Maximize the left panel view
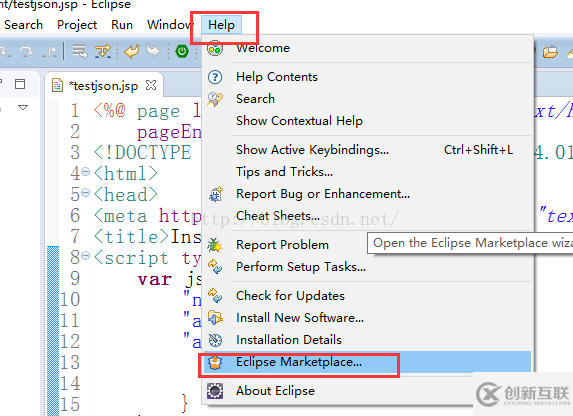 pyautogui.click(x=20, y=84)
